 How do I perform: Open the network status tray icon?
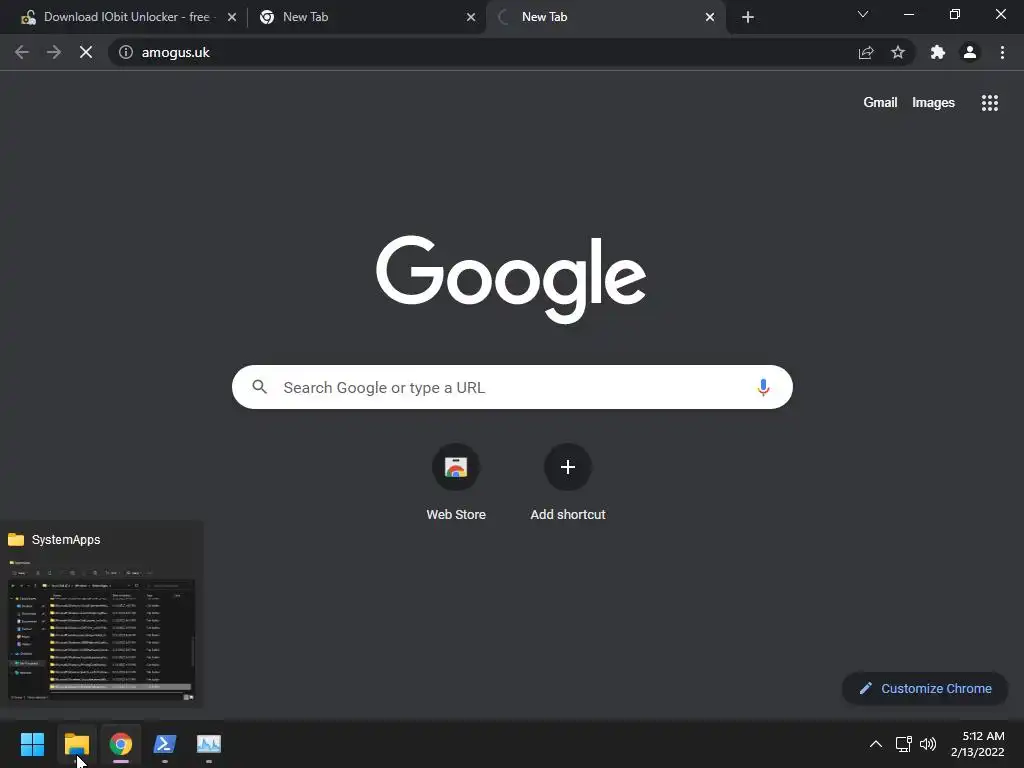(x=903, y=744)
